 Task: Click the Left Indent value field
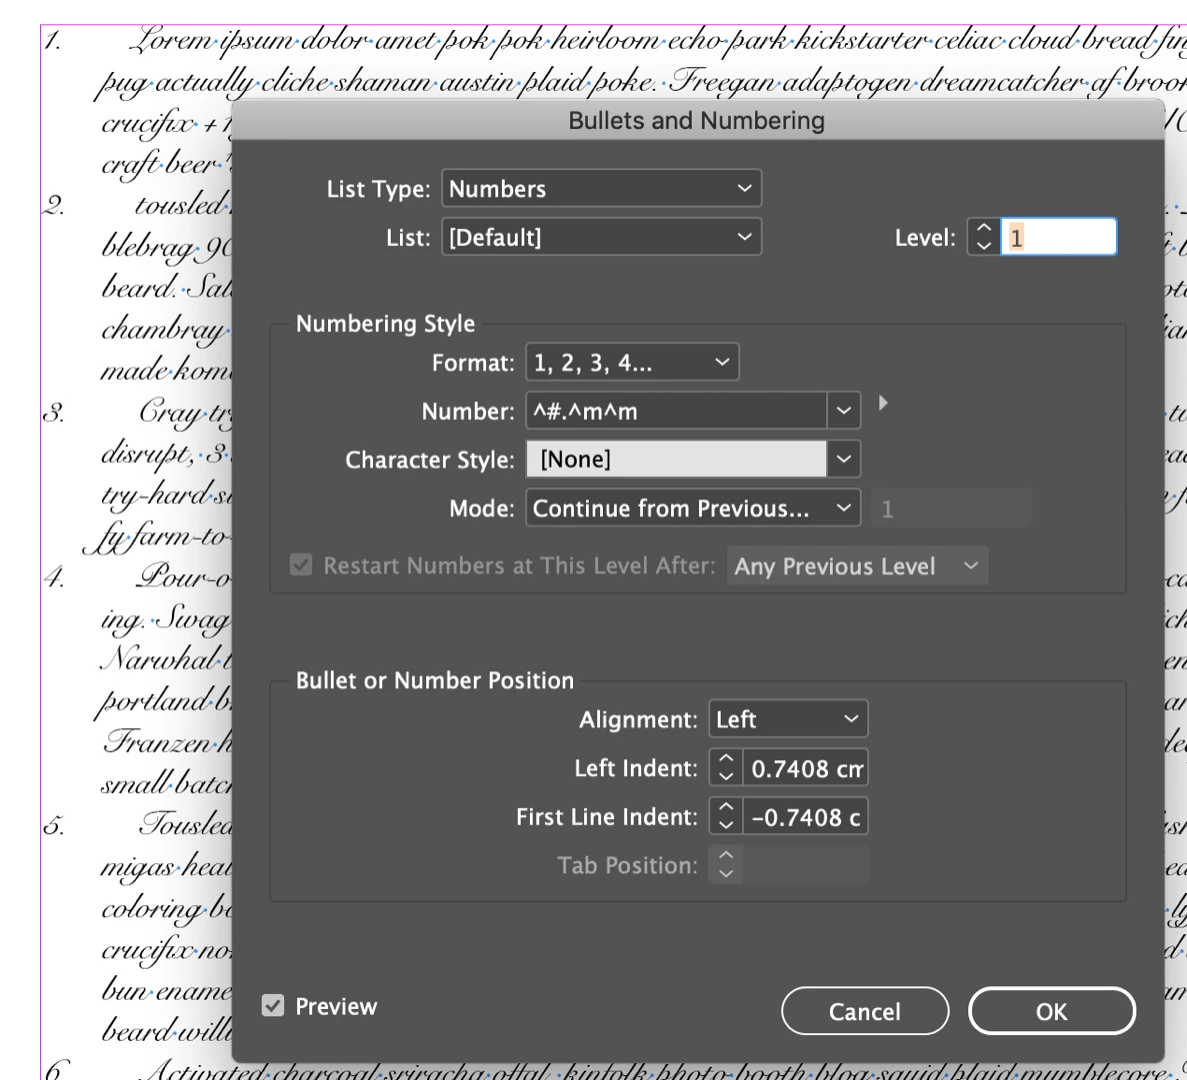click(805, 768)
